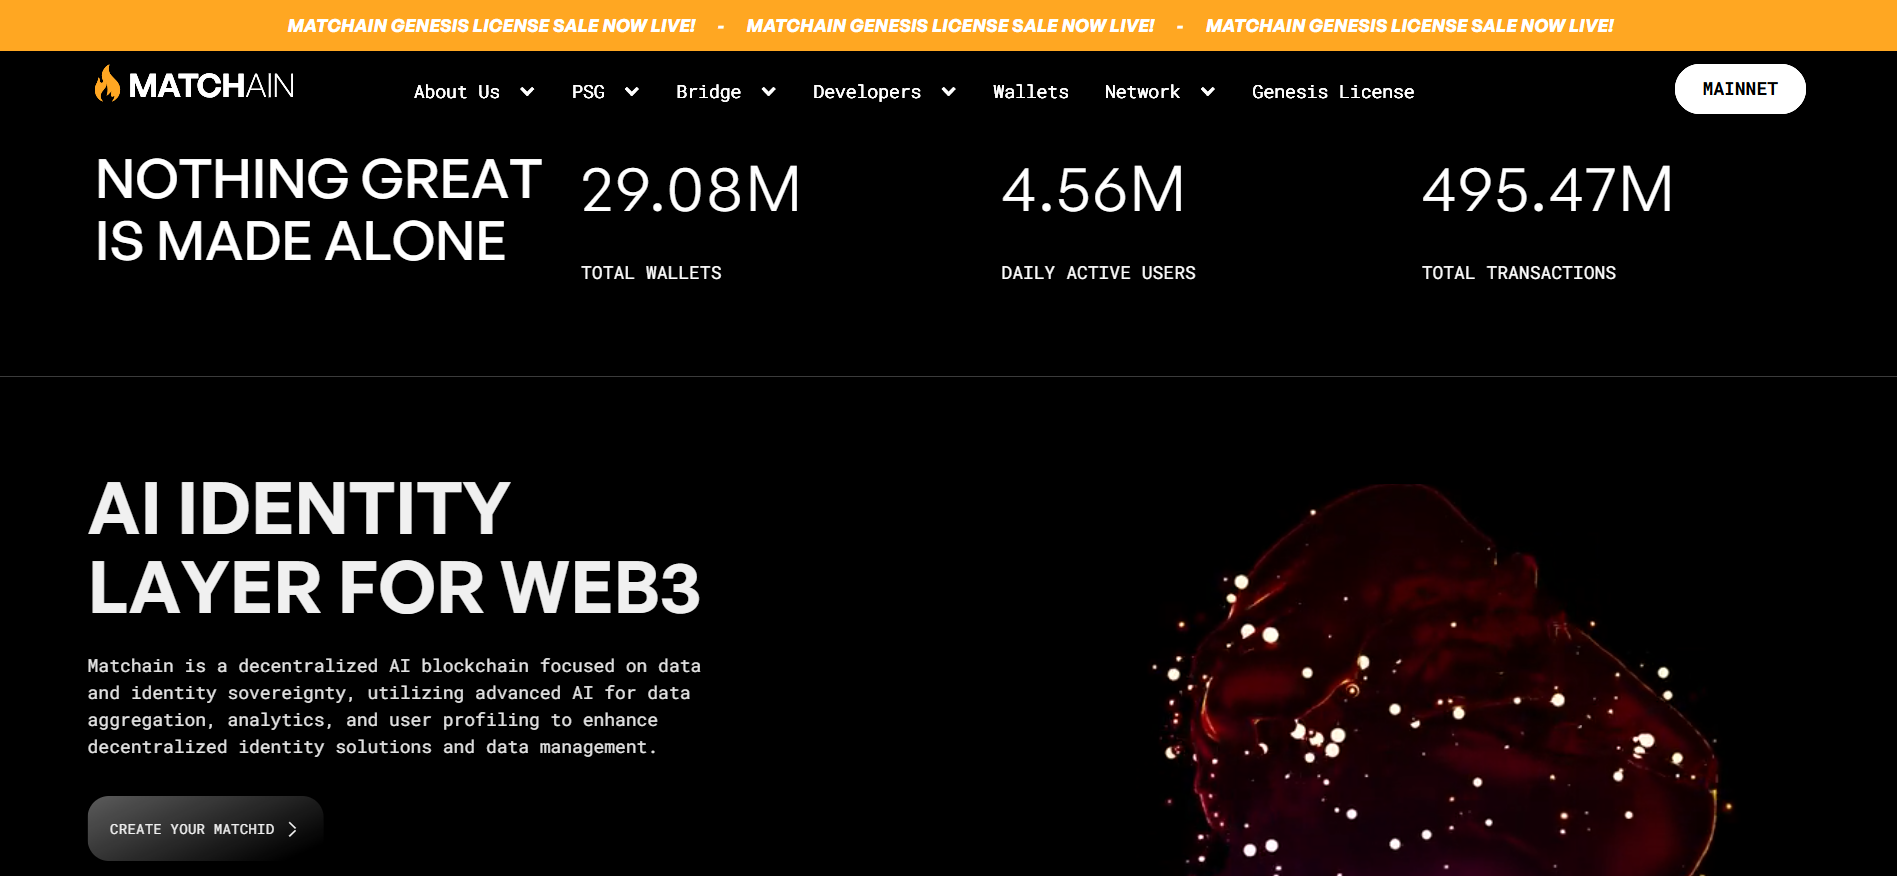Click the CREATE YOUR MATCHID button

pos(205,828)
